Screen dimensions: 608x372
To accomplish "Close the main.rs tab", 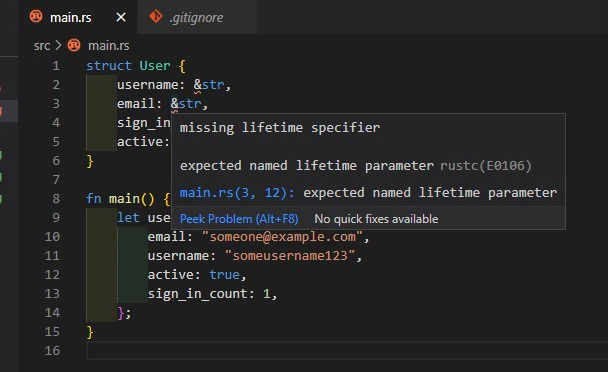I will click(121, 17).
